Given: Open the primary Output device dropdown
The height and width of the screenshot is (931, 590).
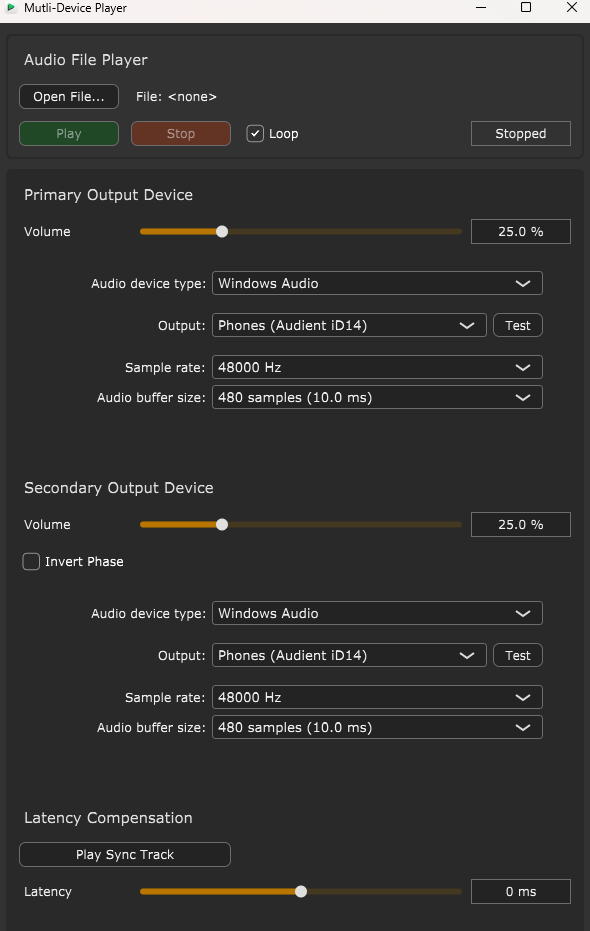Looking at the screenshot, I should 350,325.
